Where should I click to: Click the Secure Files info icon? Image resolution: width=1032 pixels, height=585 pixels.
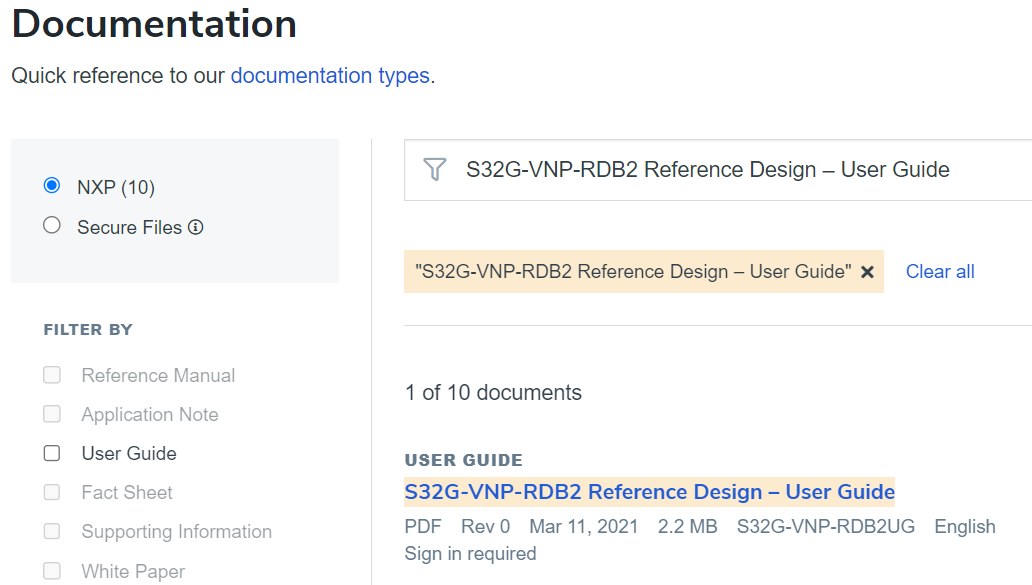click(x=195, y=227)
